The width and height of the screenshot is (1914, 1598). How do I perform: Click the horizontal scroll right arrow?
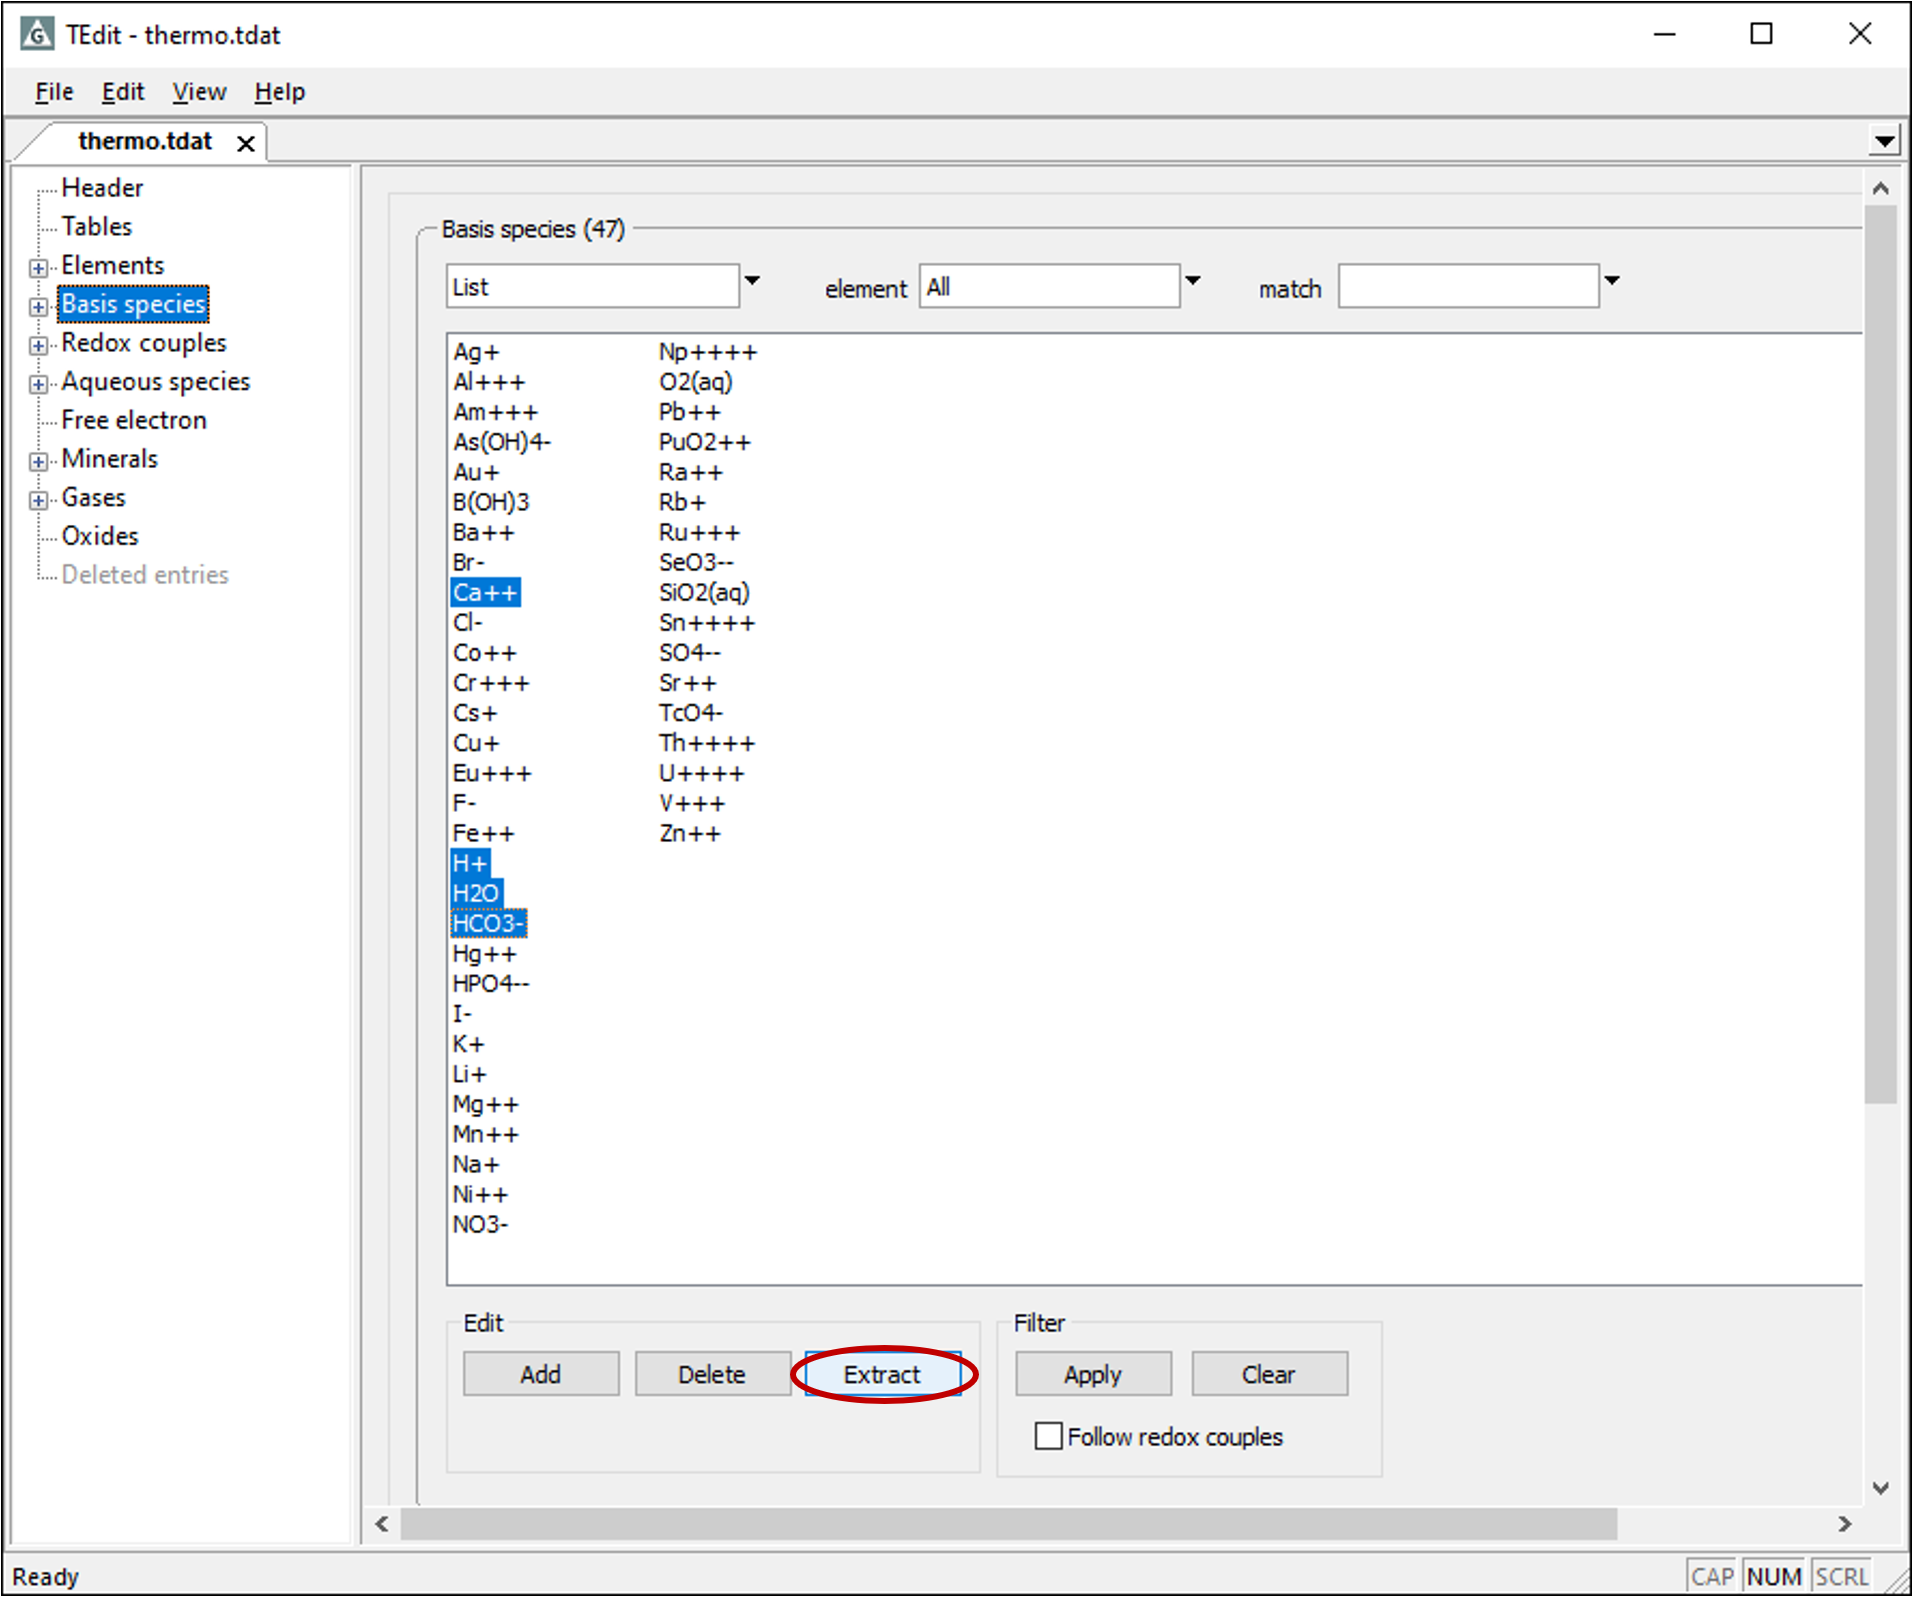(x=1844, y=1524)
